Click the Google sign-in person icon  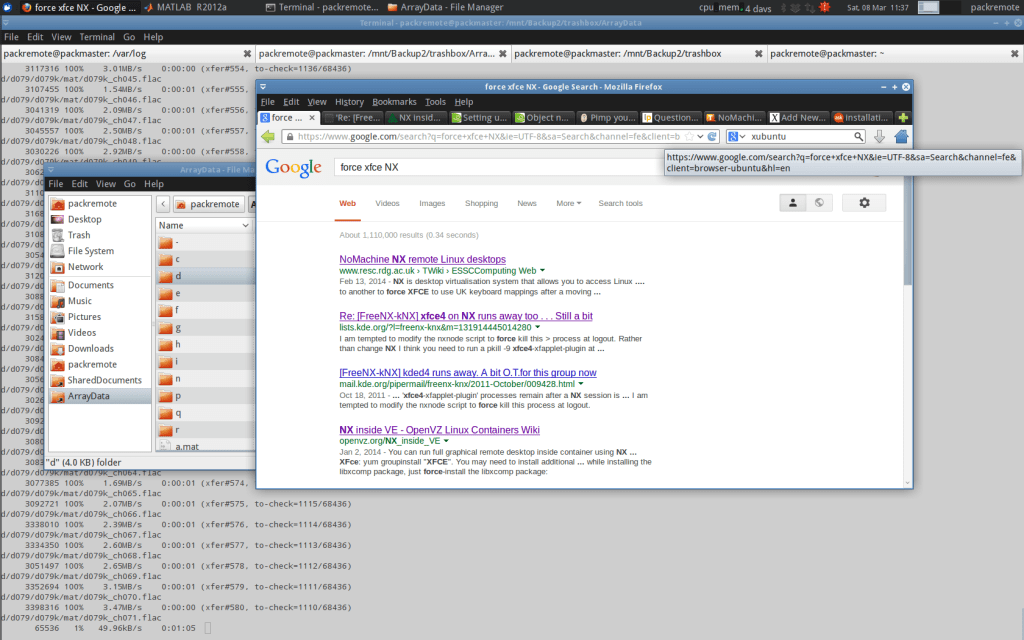click(x=792, y=202)
